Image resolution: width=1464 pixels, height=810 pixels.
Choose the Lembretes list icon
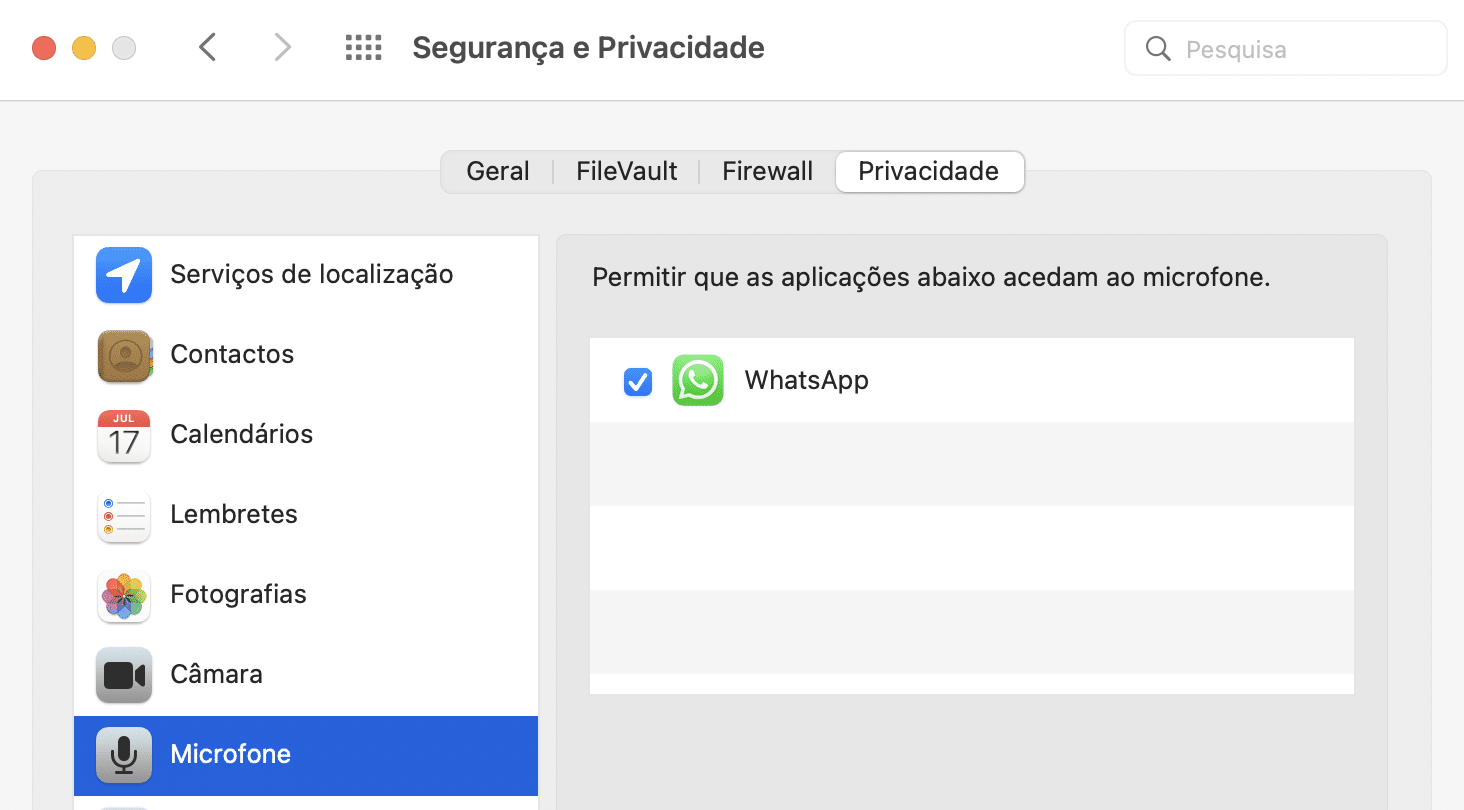tap(124, 515)
